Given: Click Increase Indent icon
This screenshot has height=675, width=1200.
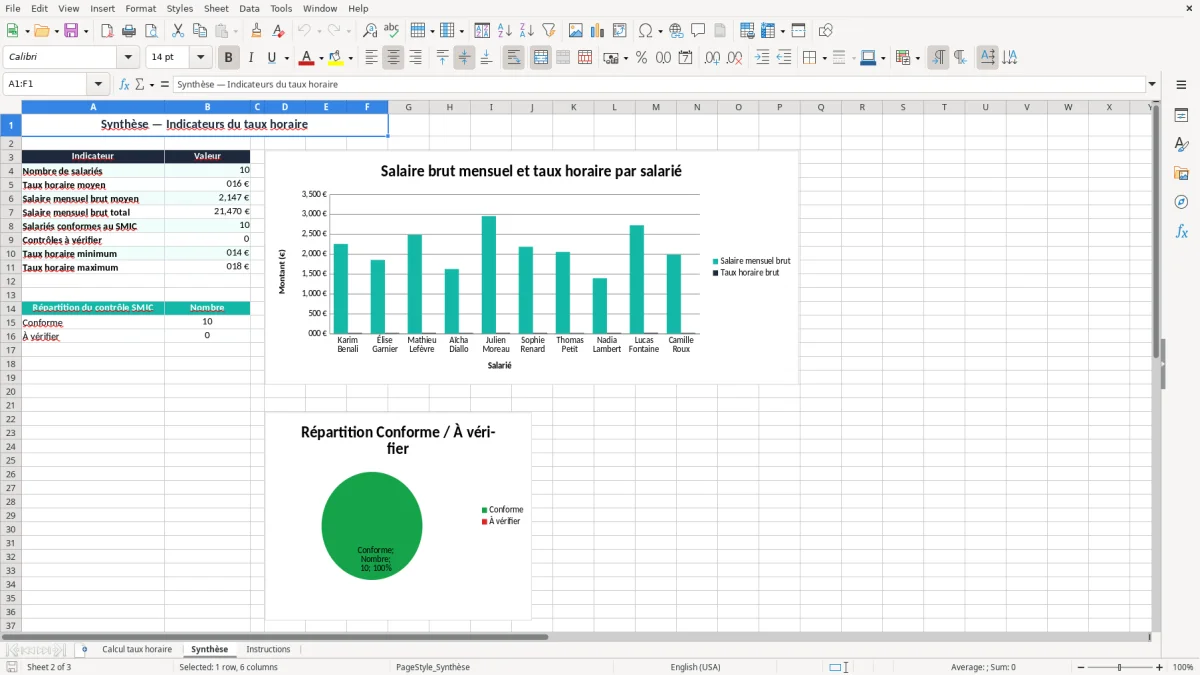Looking at the screenshot, I should pos(762,58).
